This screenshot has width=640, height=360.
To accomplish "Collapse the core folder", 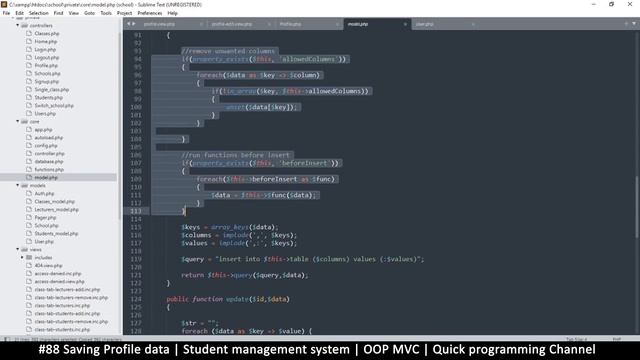I will coord(18,121).
